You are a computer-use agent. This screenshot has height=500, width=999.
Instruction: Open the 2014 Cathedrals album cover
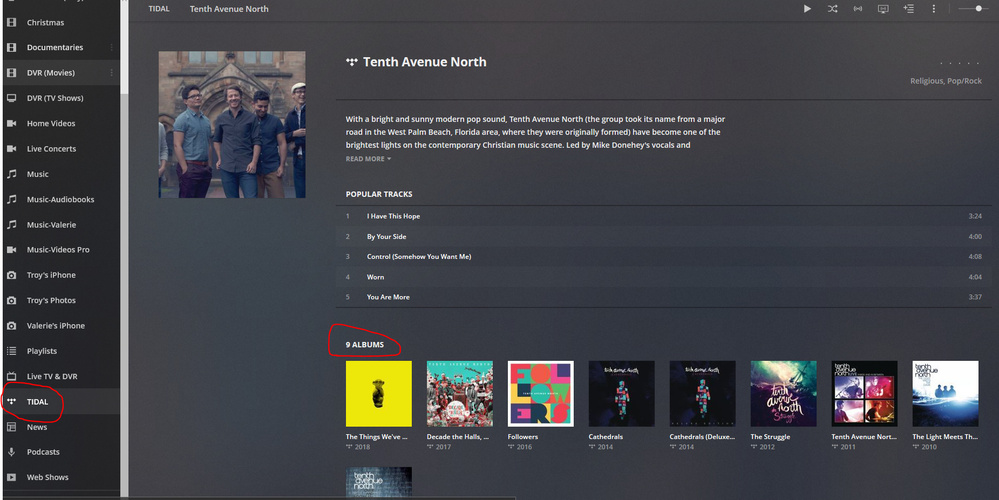click(621, 394)
